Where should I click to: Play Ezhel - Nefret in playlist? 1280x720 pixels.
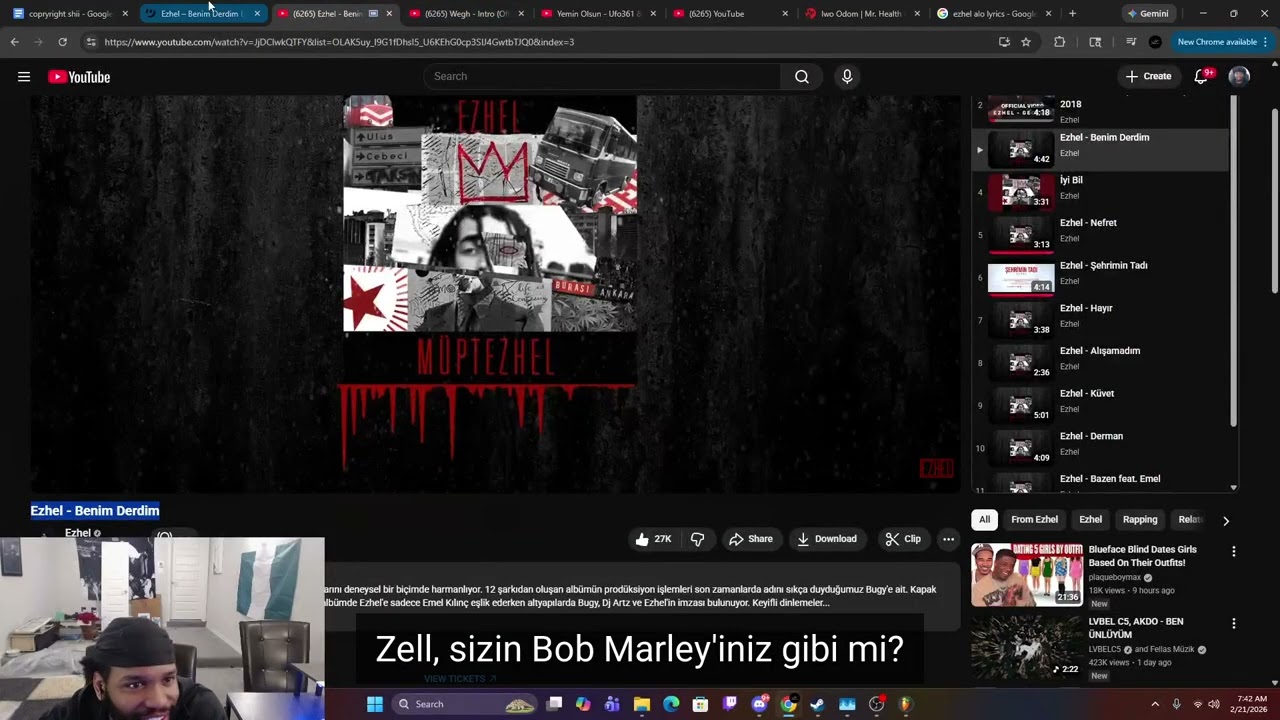click(1100, 235)
